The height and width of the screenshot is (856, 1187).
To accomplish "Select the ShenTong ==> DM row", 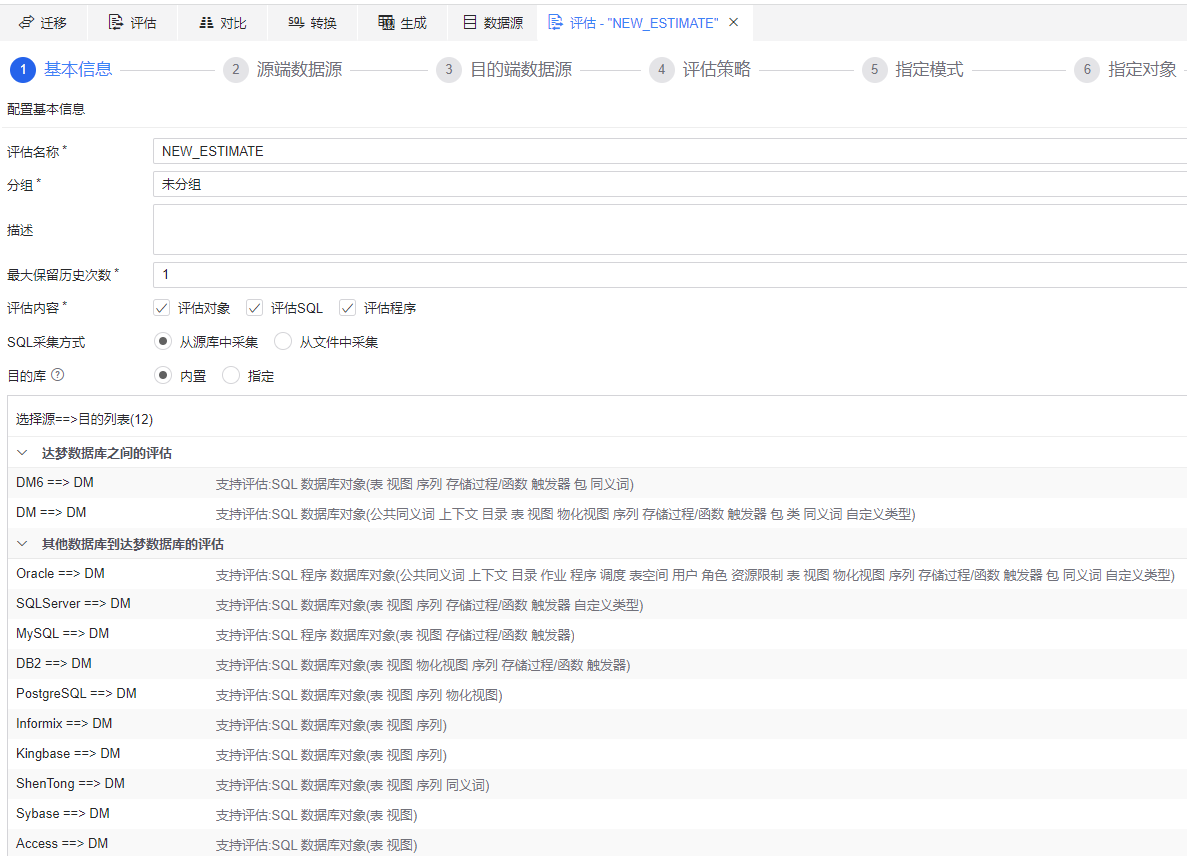I will coord(597,784).
